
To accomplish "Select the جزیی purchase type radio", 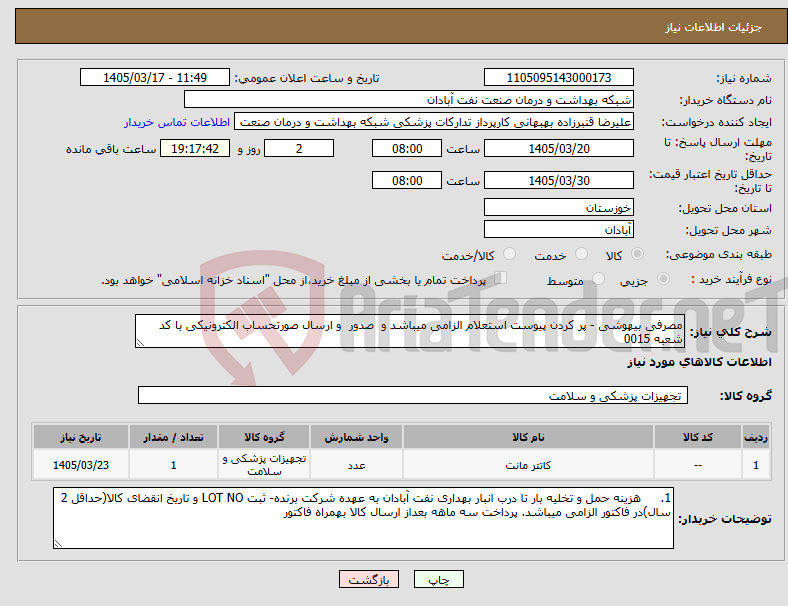I will click(663, 279).
